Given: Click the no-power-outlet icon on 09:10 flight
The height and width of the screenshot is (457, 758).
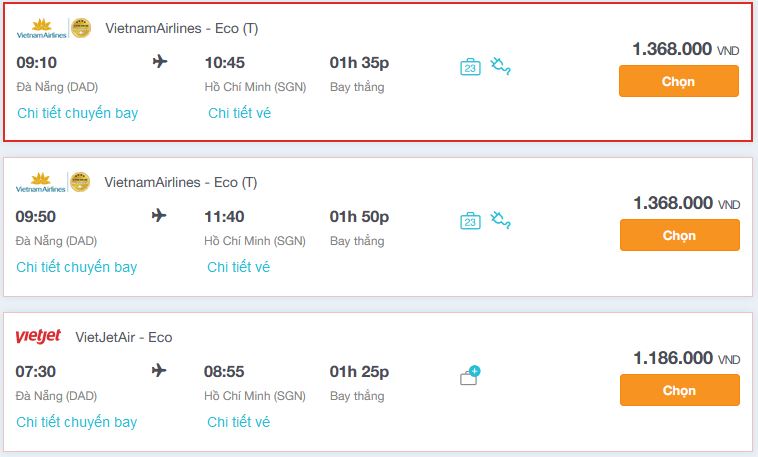Looking at the screenshot, I should point(500,66).
